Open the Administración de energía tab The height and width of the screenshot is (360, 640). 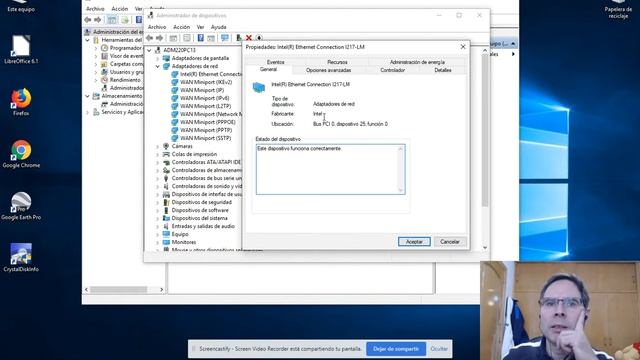pos(417,62)
